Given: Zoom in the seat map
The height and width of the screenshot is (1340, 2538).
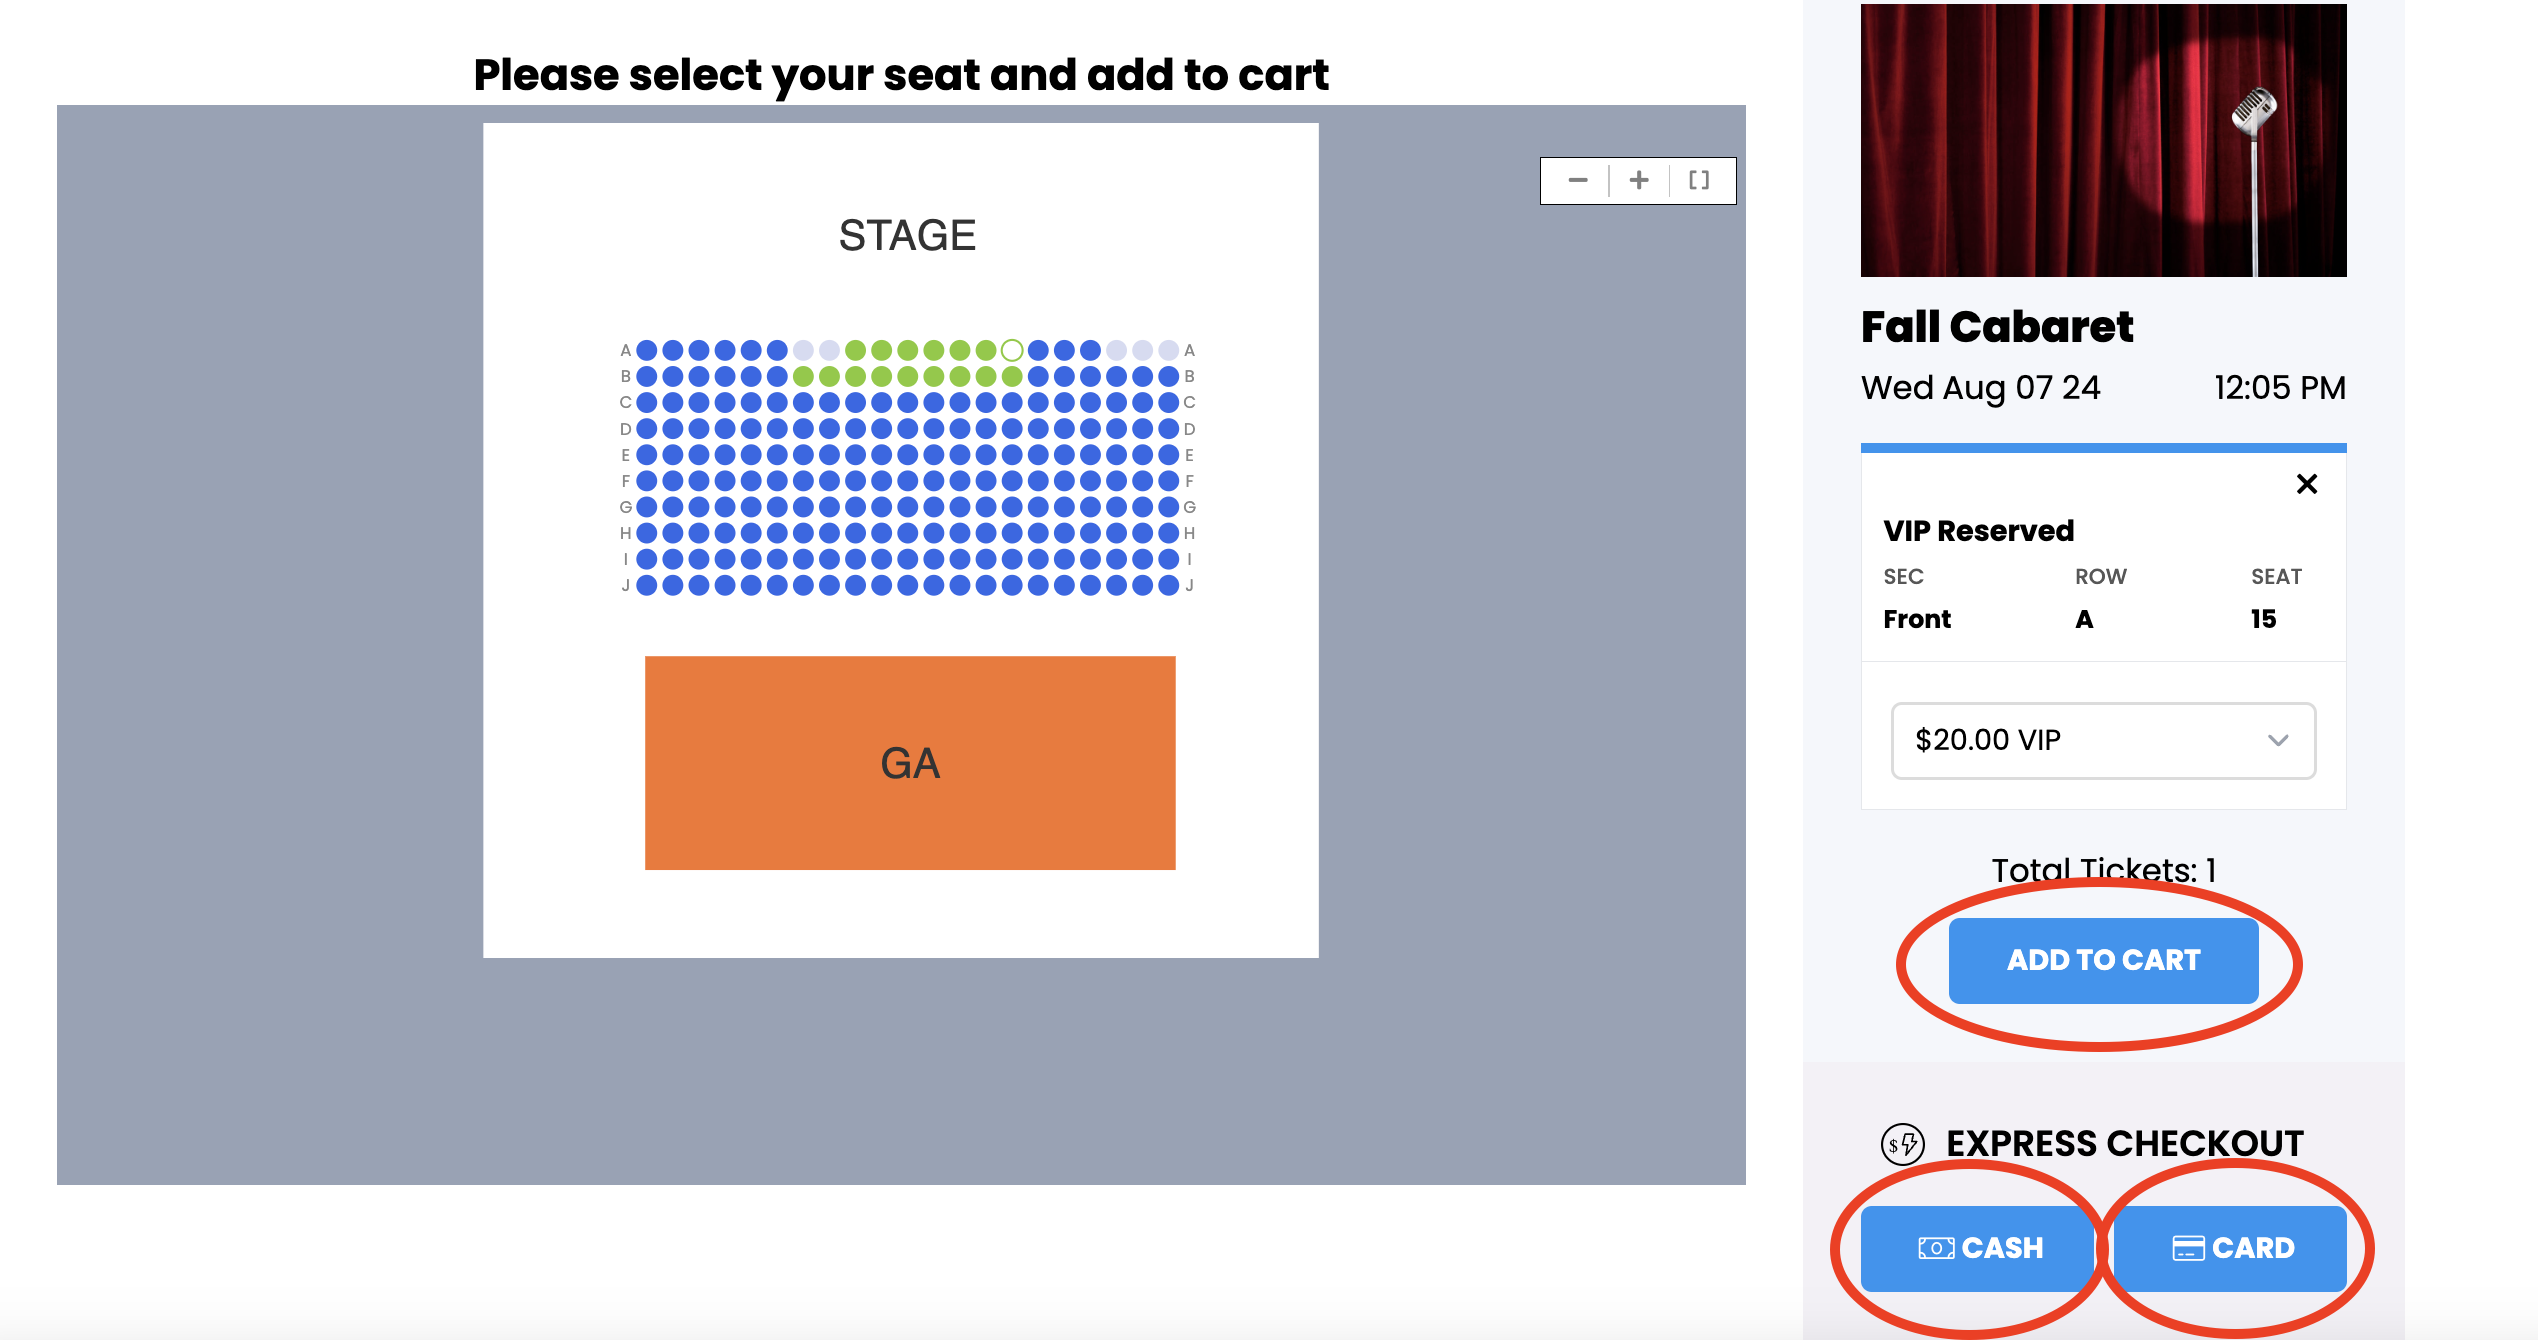Looking at the screenshot, I should tap(1639, 181).
